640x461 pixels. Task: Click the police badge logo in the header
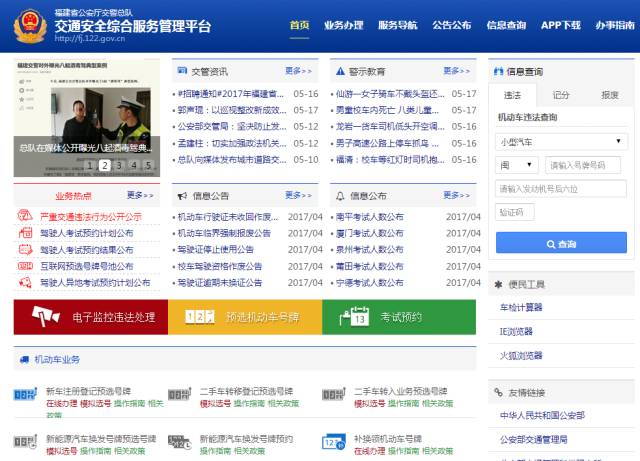click(x=30, y=26)
